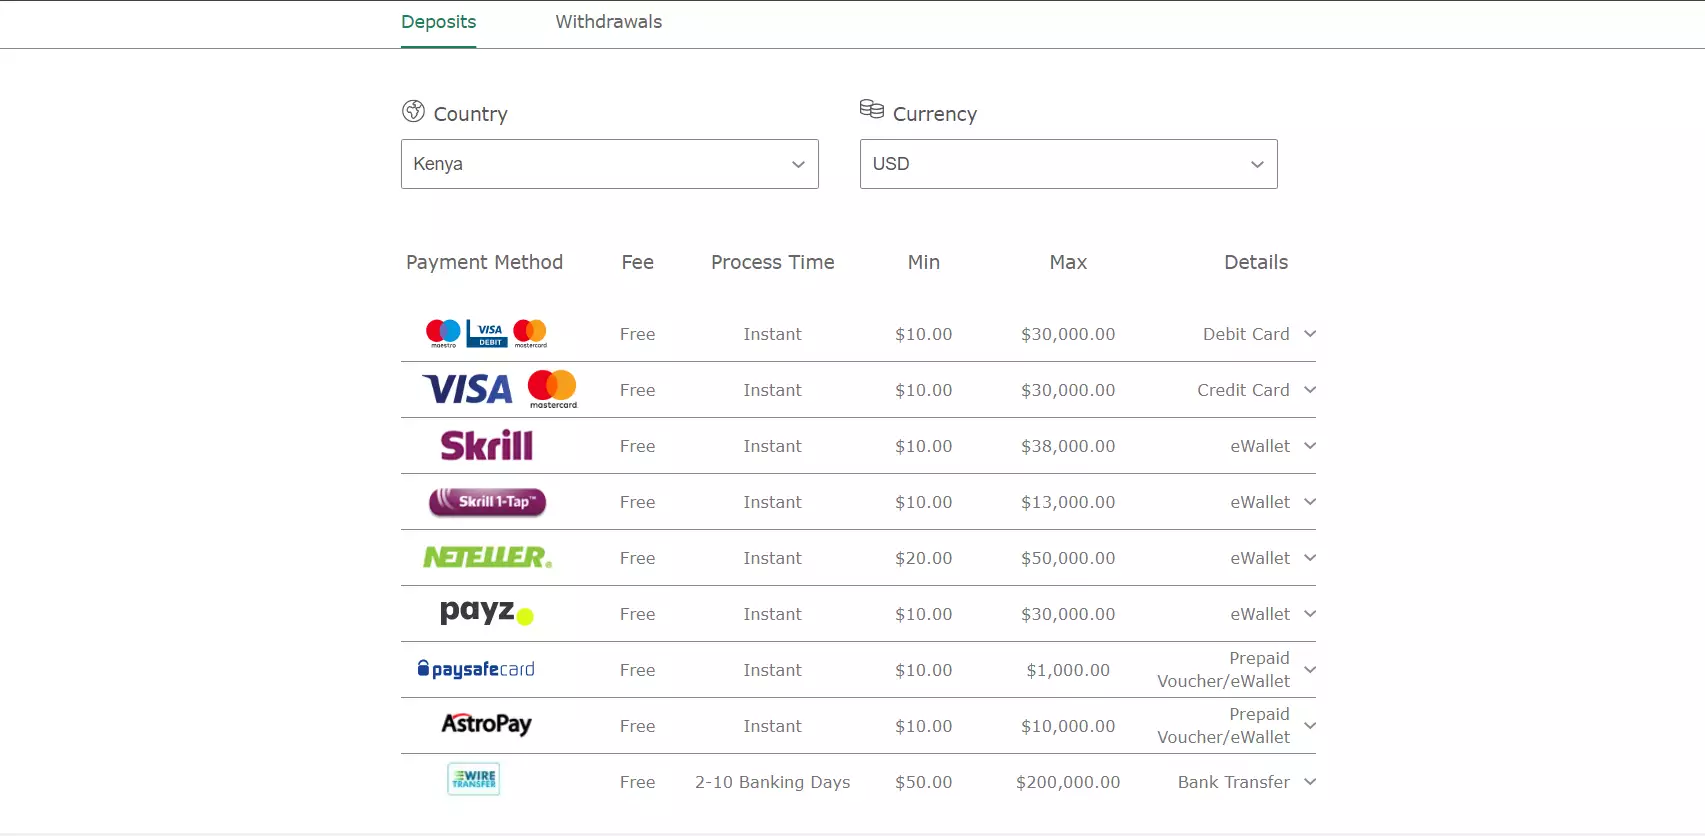Click the Payment Method column header
The image size is (1705, 836).
click(484, 262)
